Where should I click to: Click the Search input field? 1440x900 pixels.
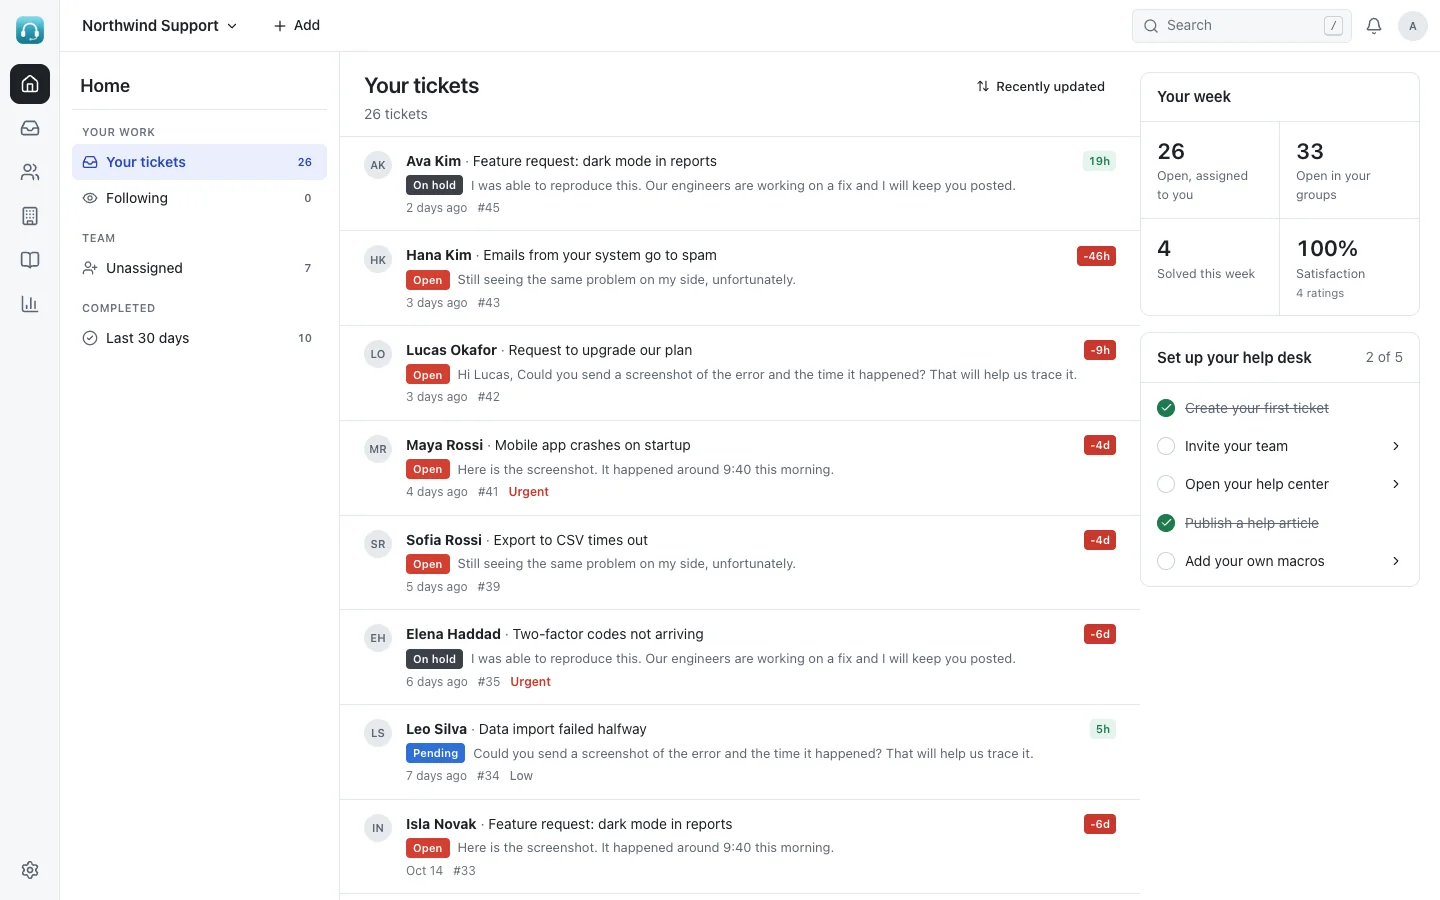[1241, 26]
